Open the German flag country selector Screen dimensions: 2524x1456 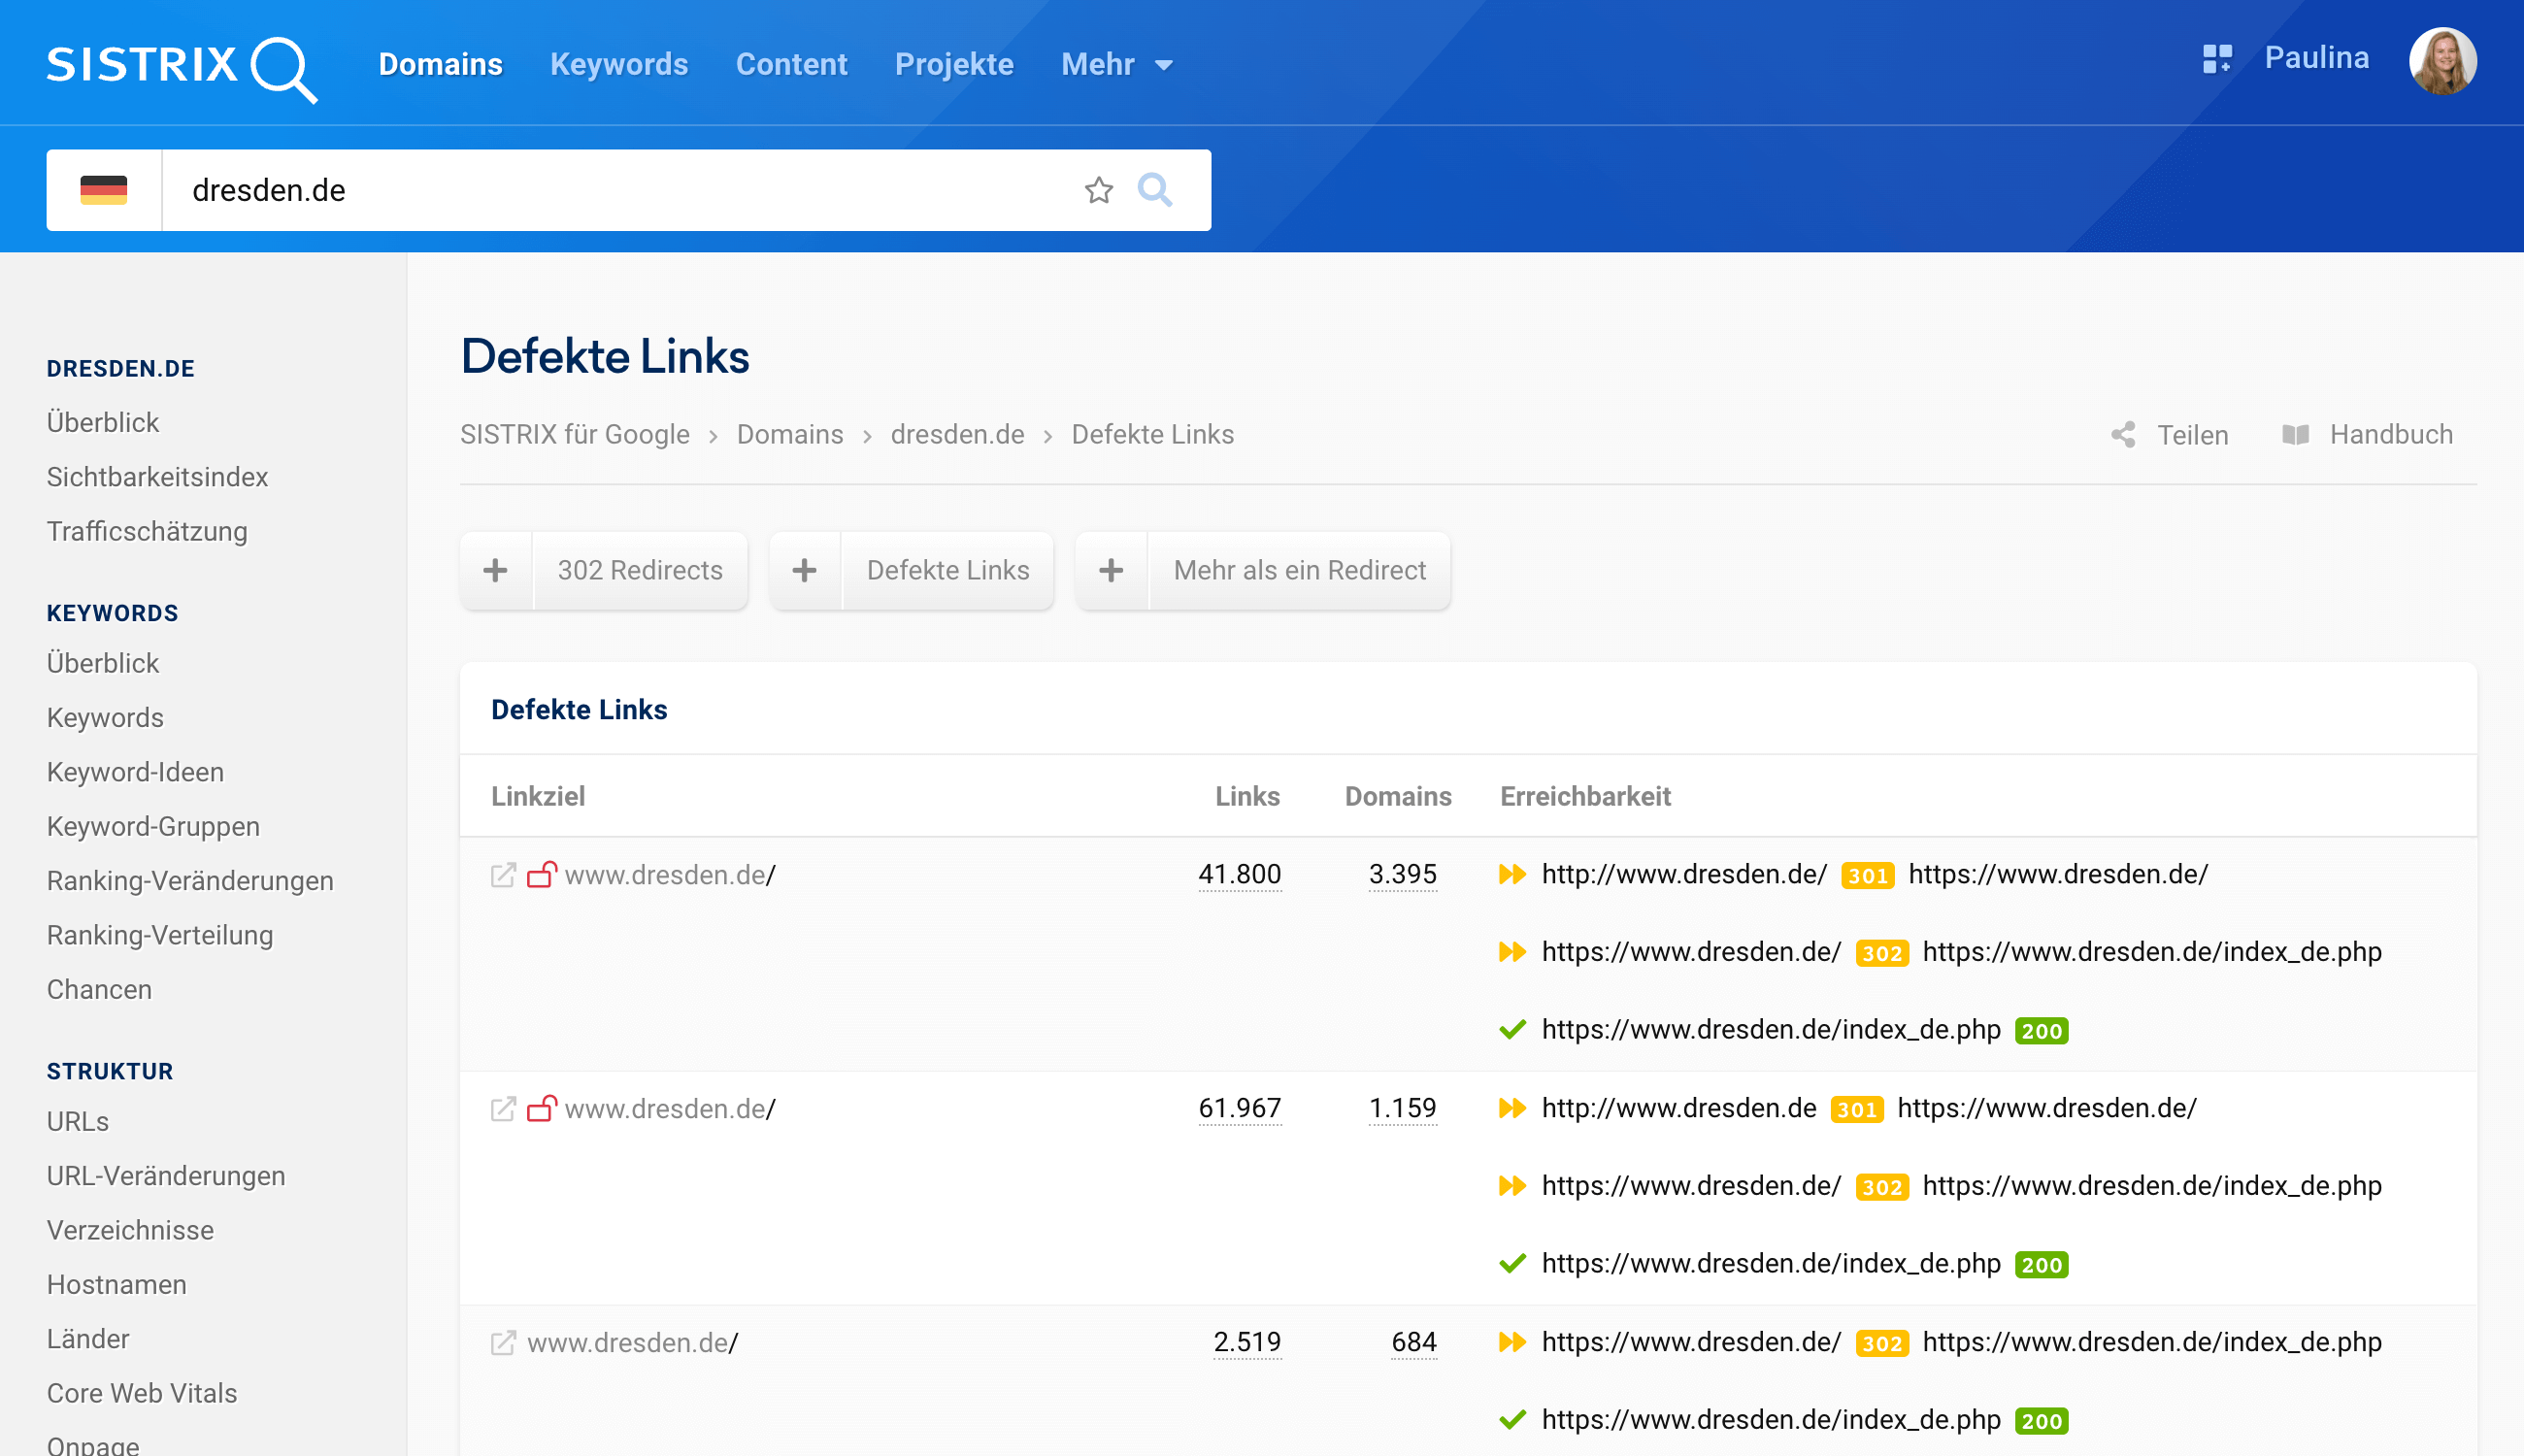(104, 190)
